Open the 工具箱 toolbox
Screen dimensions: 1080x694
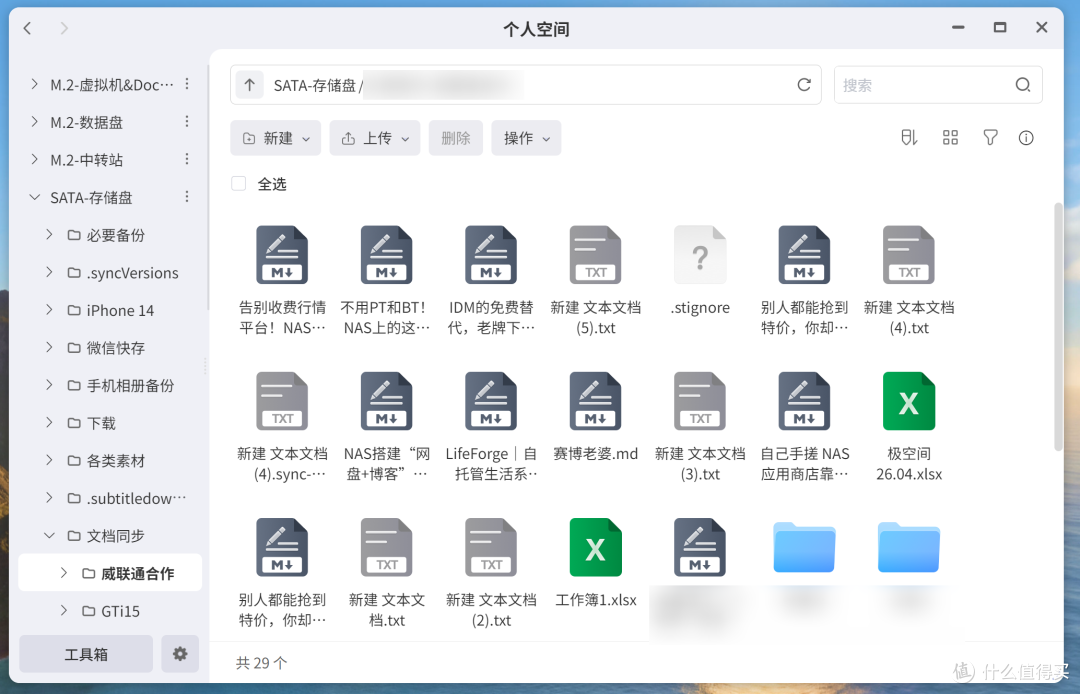[x=86, y=653]
